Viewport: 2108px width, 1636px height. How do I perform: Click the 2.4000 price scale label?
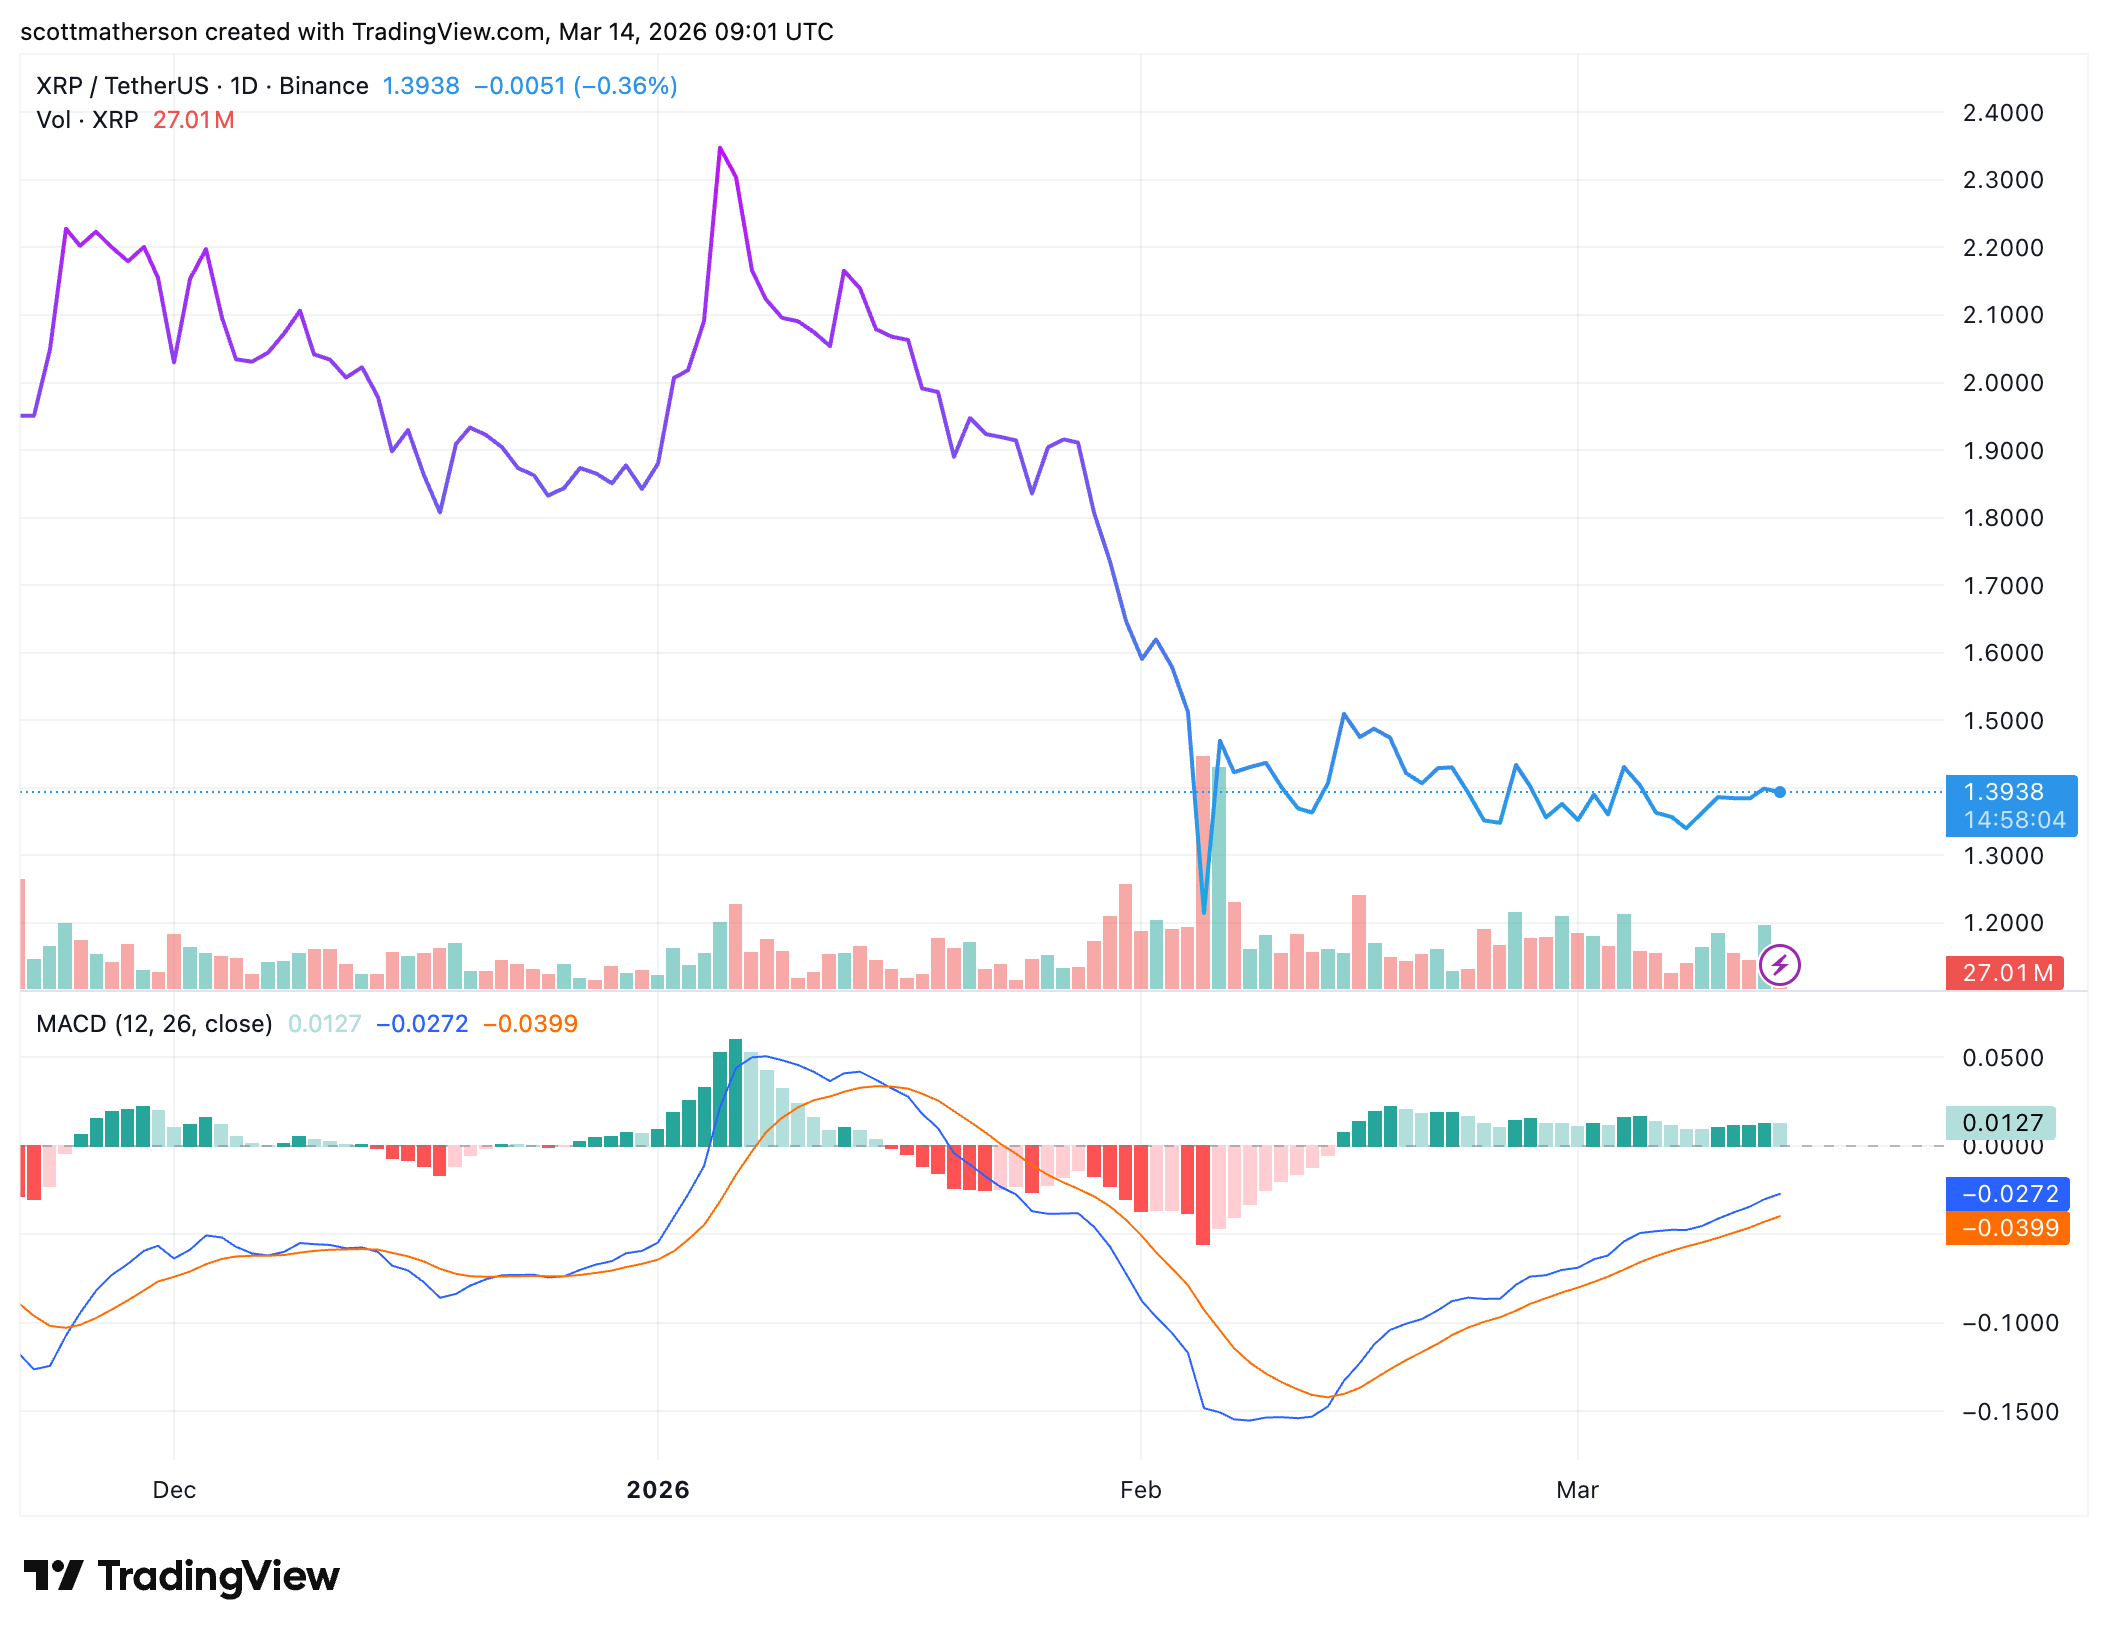pyautogui.click(x=2003, y=113)
